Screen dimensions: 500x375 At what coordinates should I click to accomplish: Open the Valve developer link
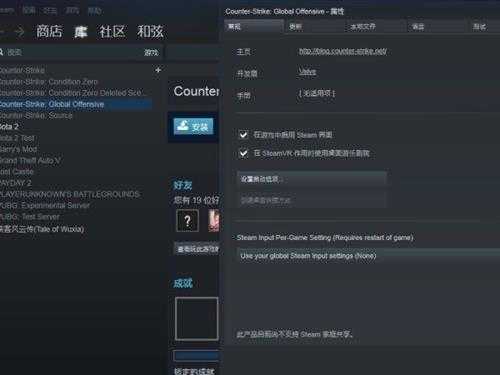[x=307, y=71]
